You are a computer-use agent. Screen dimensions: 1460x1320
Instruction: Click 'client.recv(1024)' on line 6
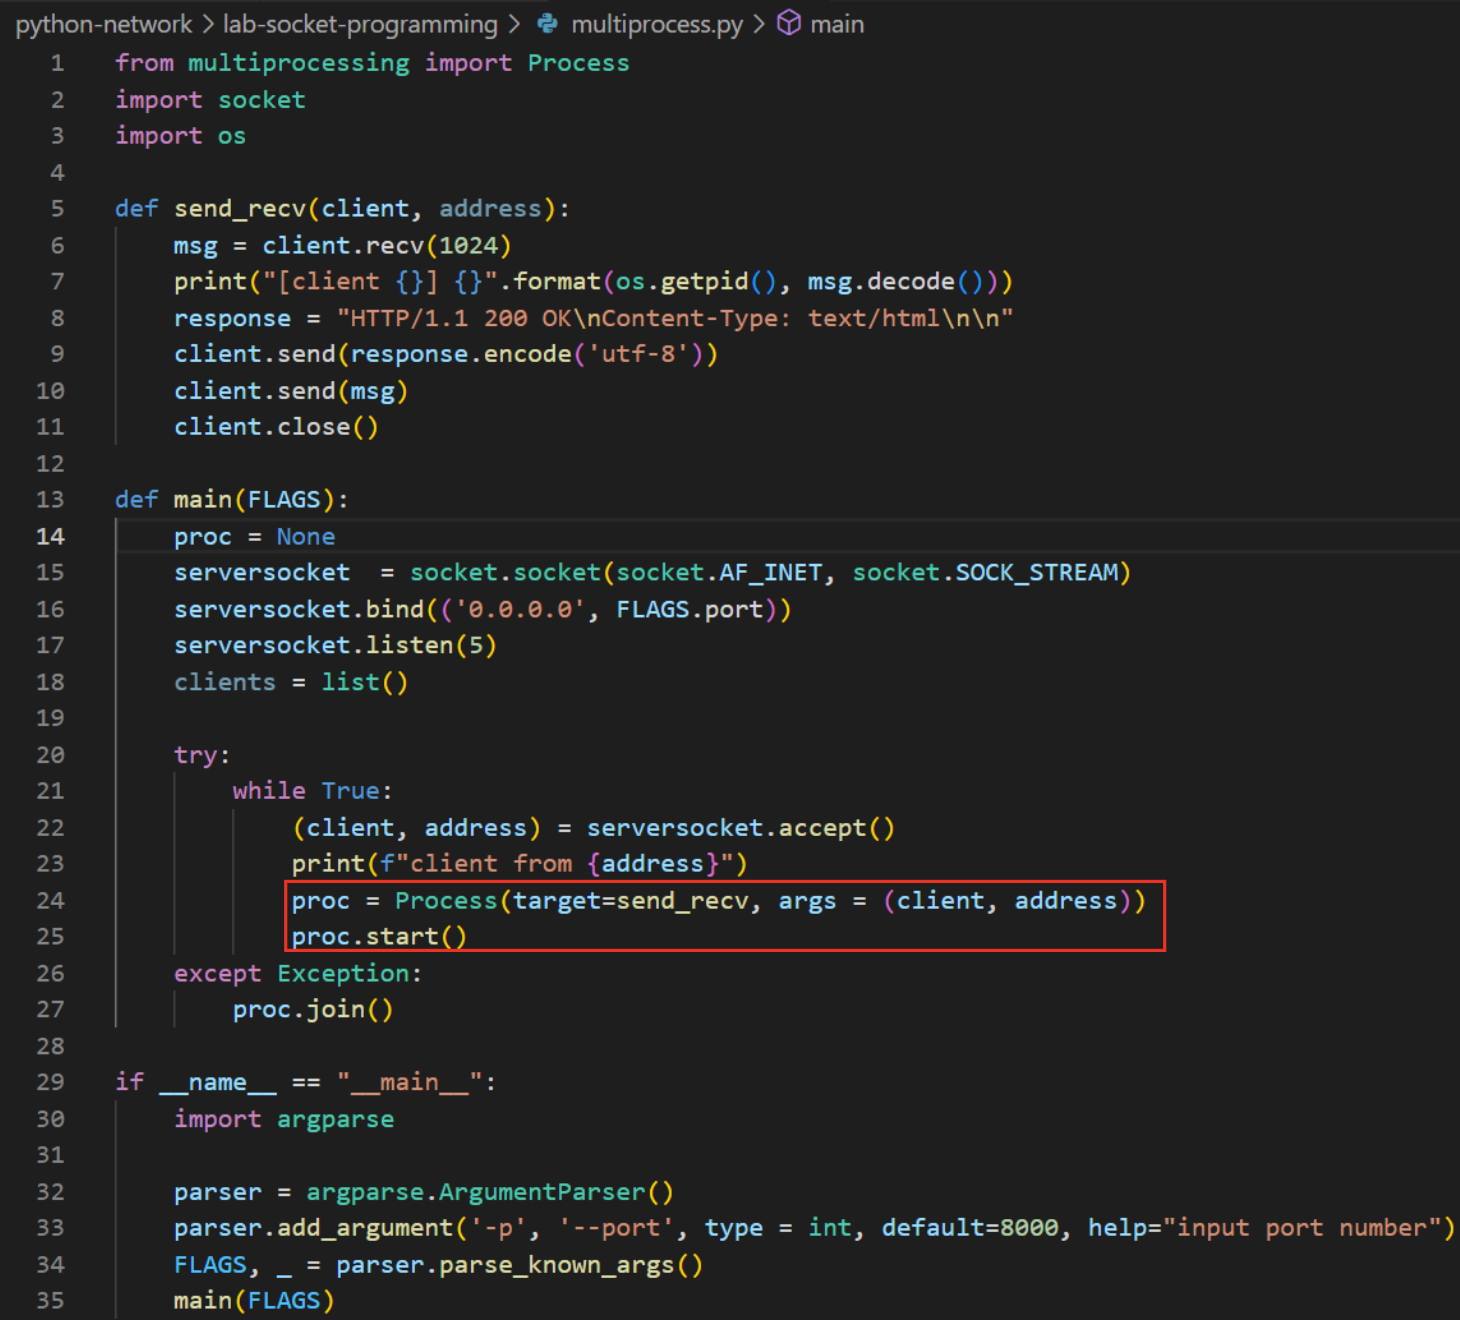click(387, 246)
